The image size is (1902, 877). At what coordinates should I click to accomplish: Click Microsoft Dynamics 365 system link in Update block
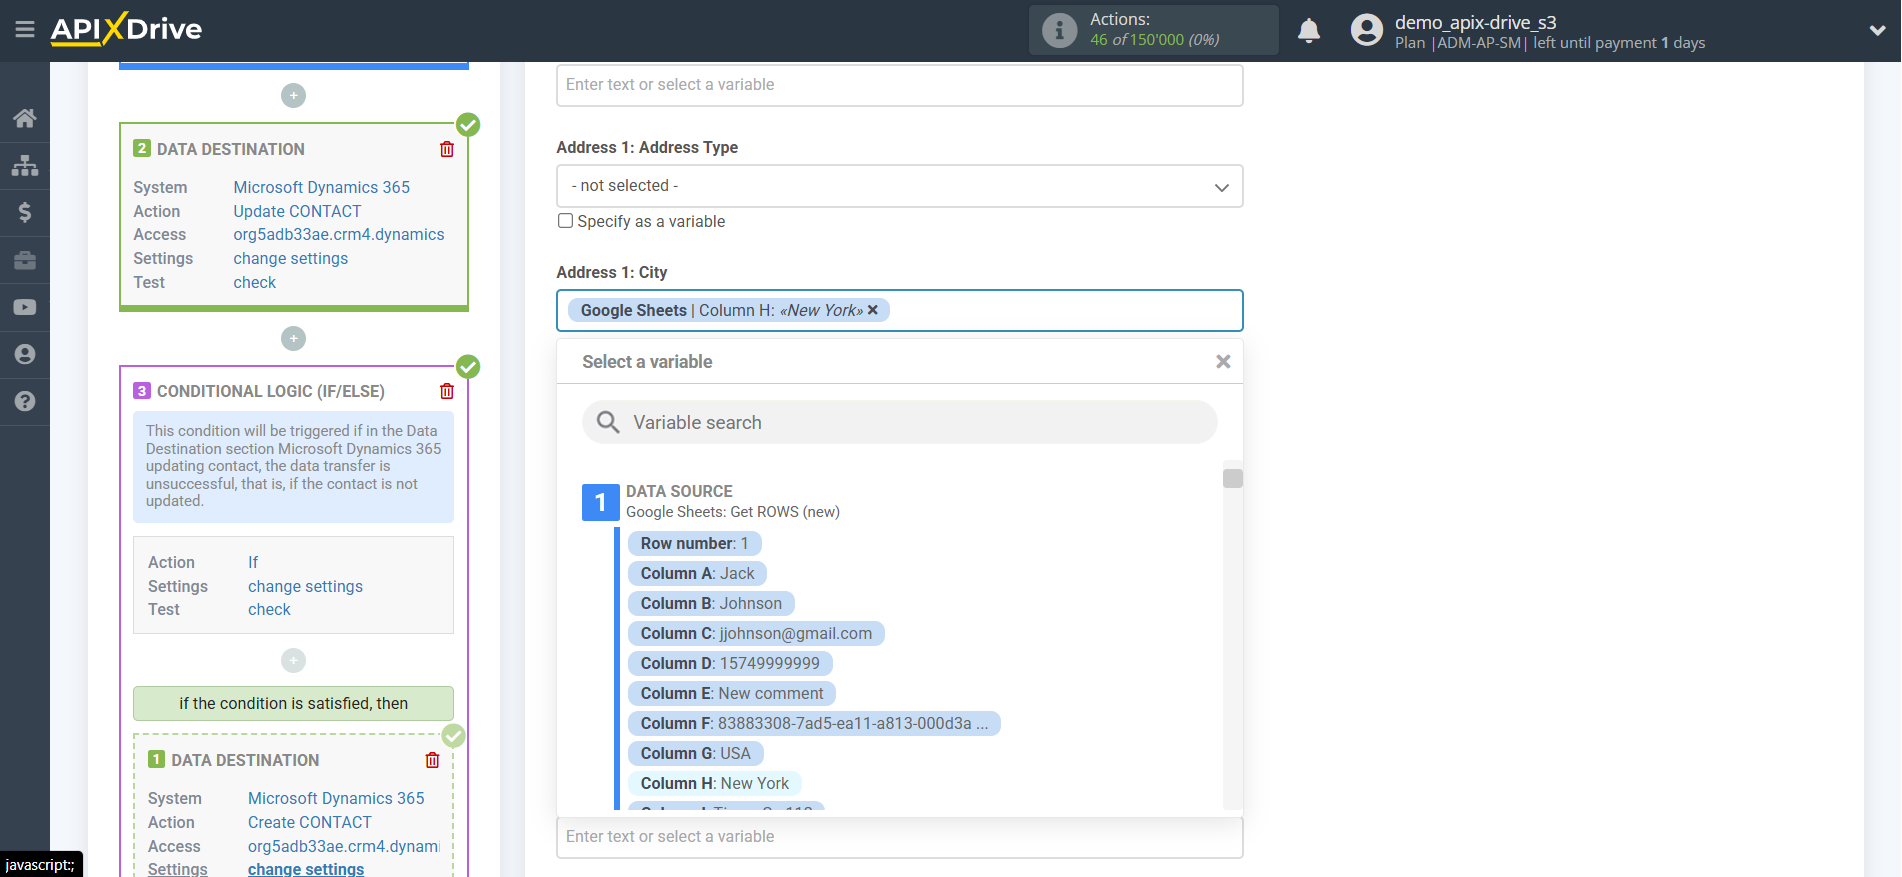coord(321,187)
